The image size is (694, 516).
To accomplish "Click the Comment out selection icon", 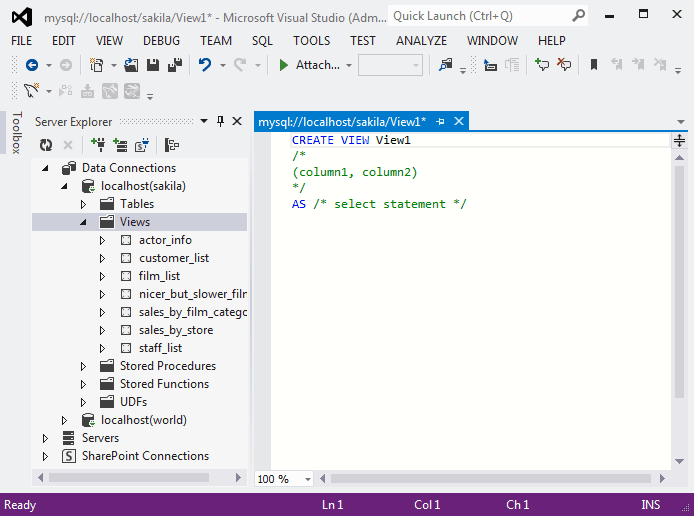I will (x=542, y=65).
